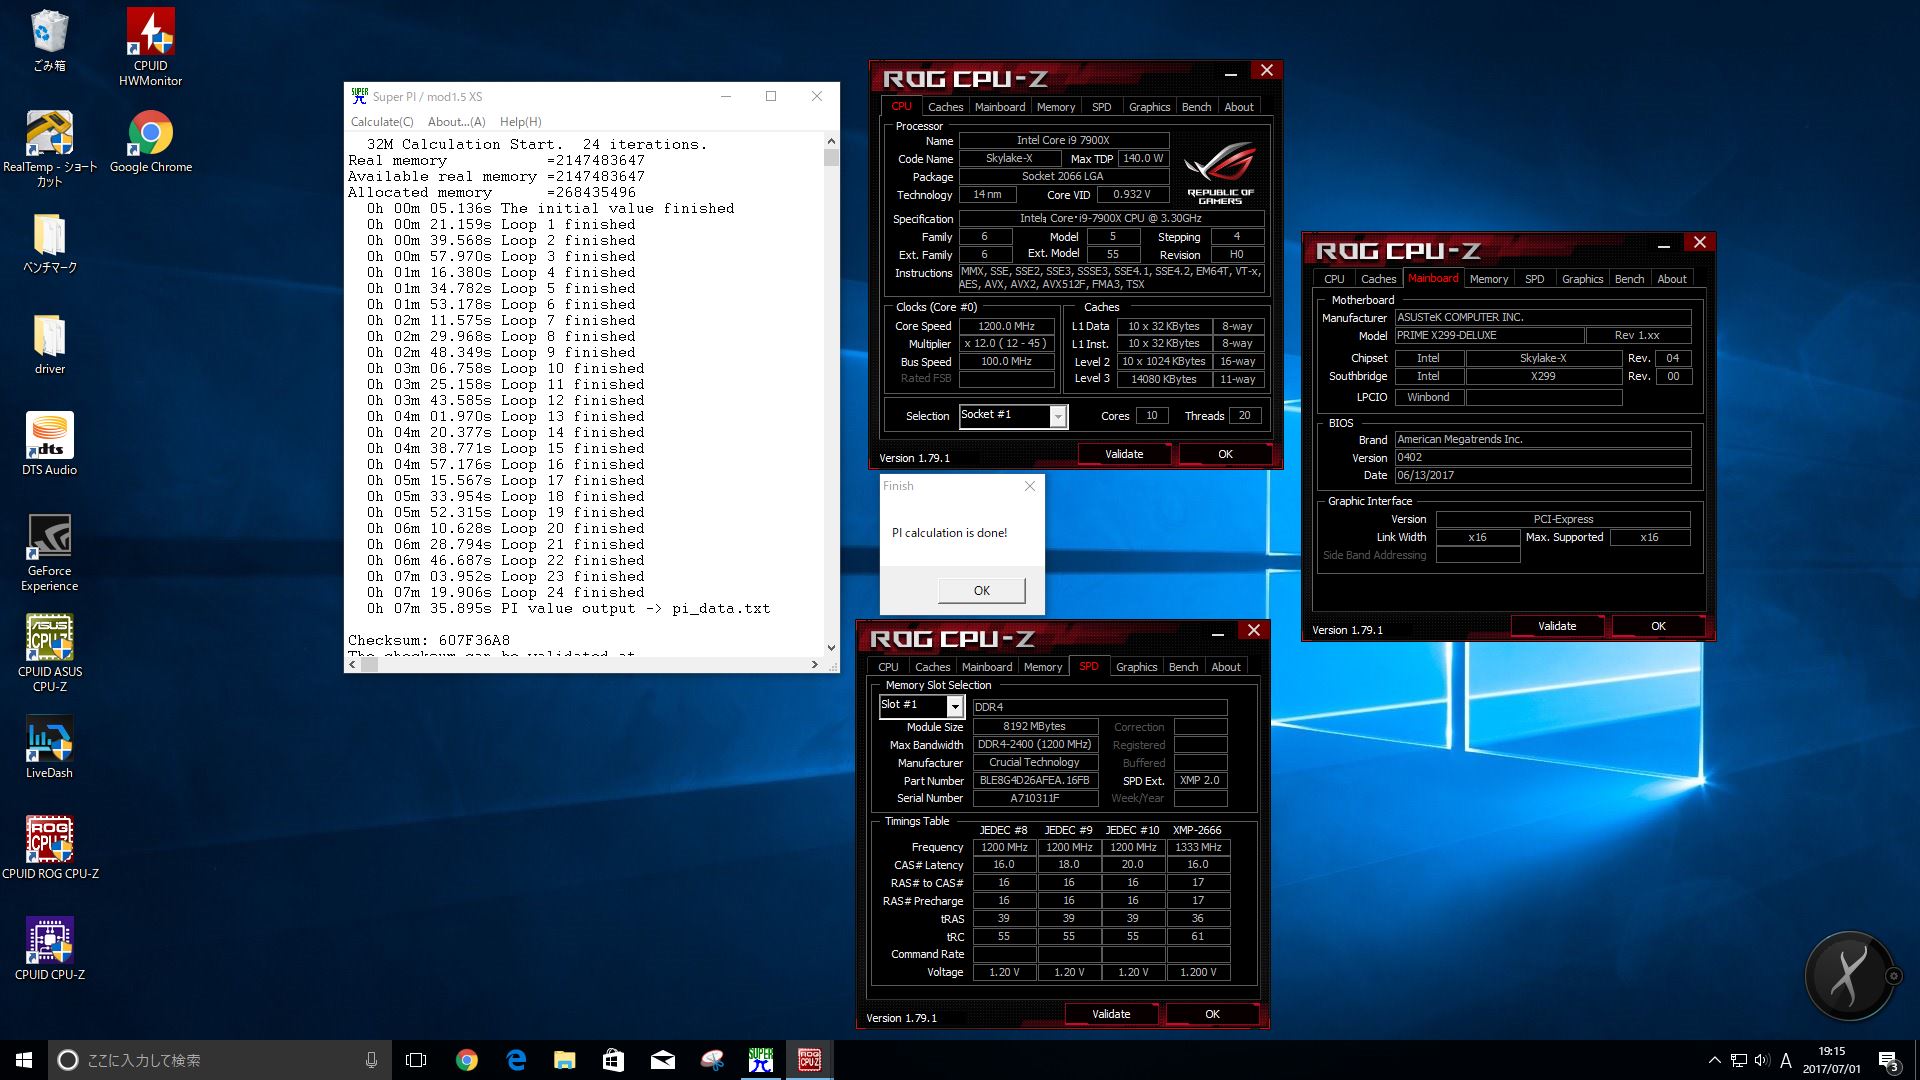
Task: Click Validate in the Mainboard window
Action: (x=1556, y=626)
